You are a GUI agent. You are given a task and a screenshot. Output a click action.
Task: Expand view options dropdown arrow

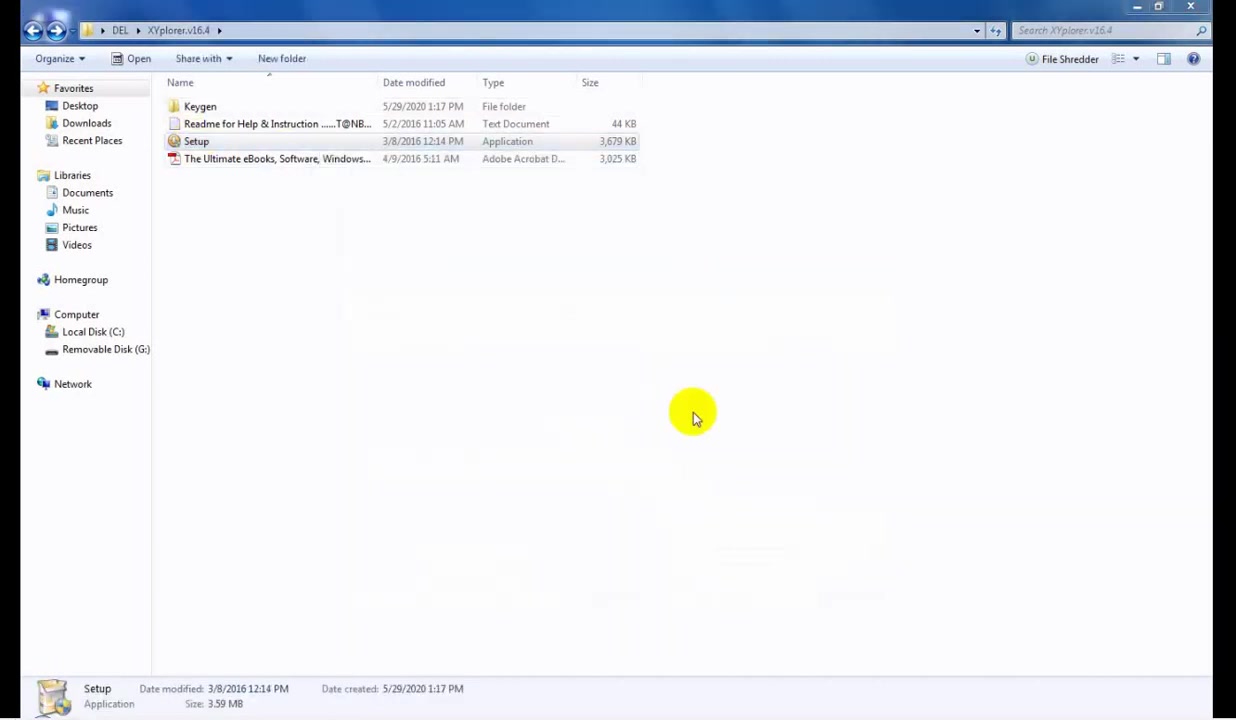[1136, 59]
